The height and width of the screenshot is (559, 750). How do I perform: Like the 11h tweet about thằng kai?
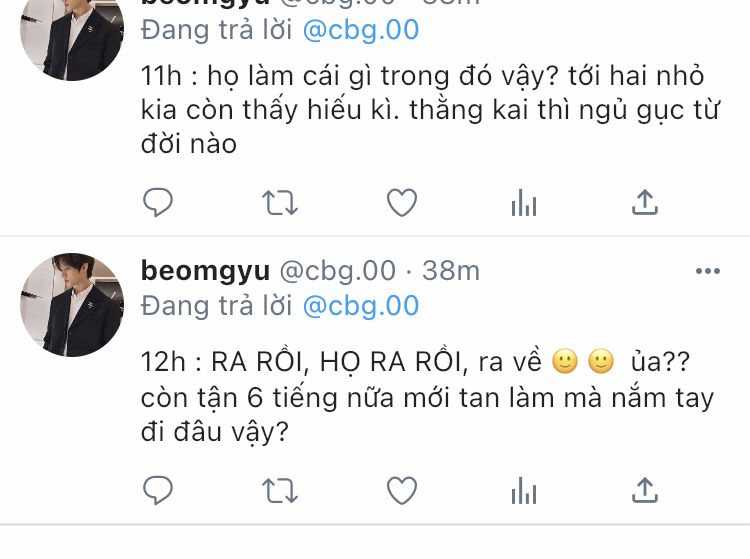pos(402,203)
